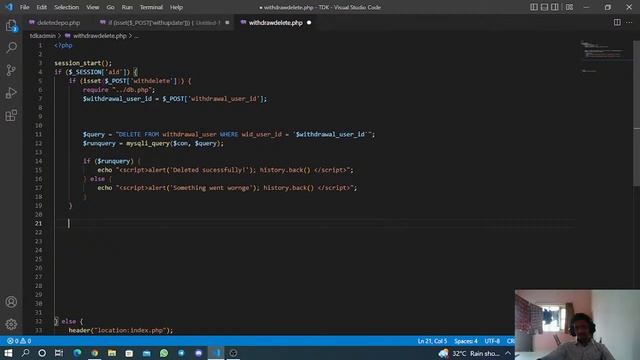Open Task View in taskbar

(59, 353)
